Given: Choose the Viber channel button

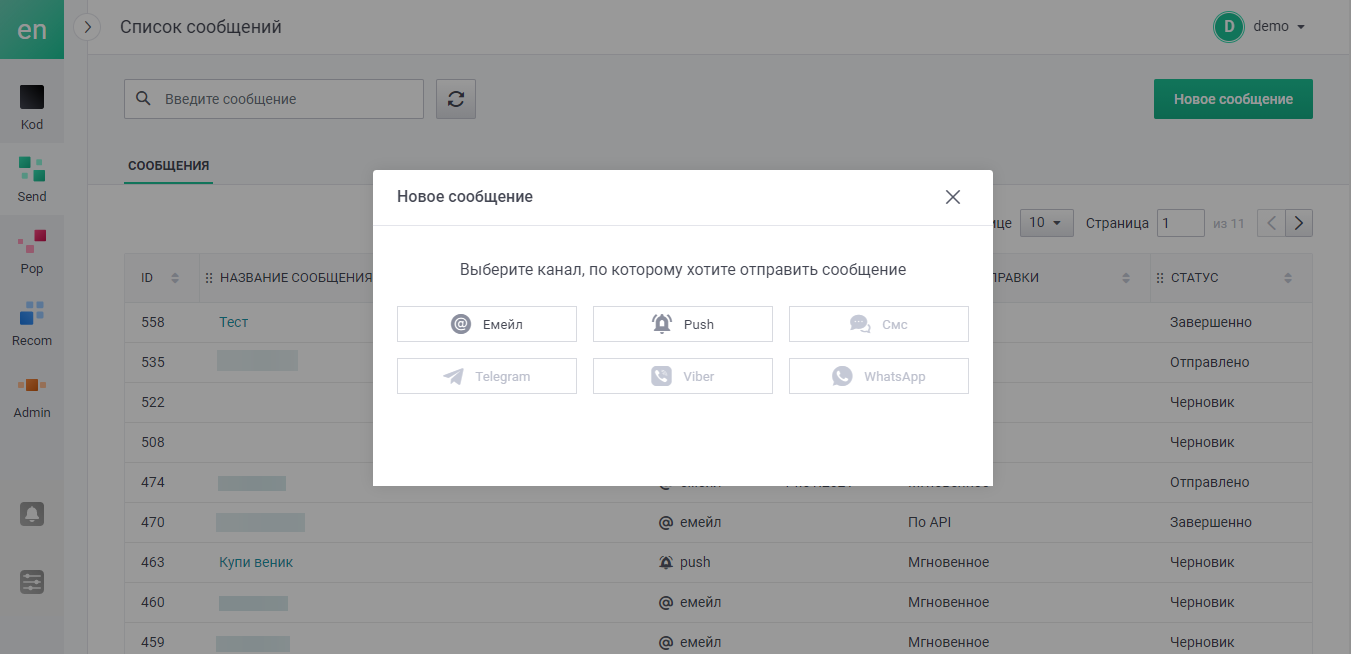Looking at the screenshot, I should 683,376.
